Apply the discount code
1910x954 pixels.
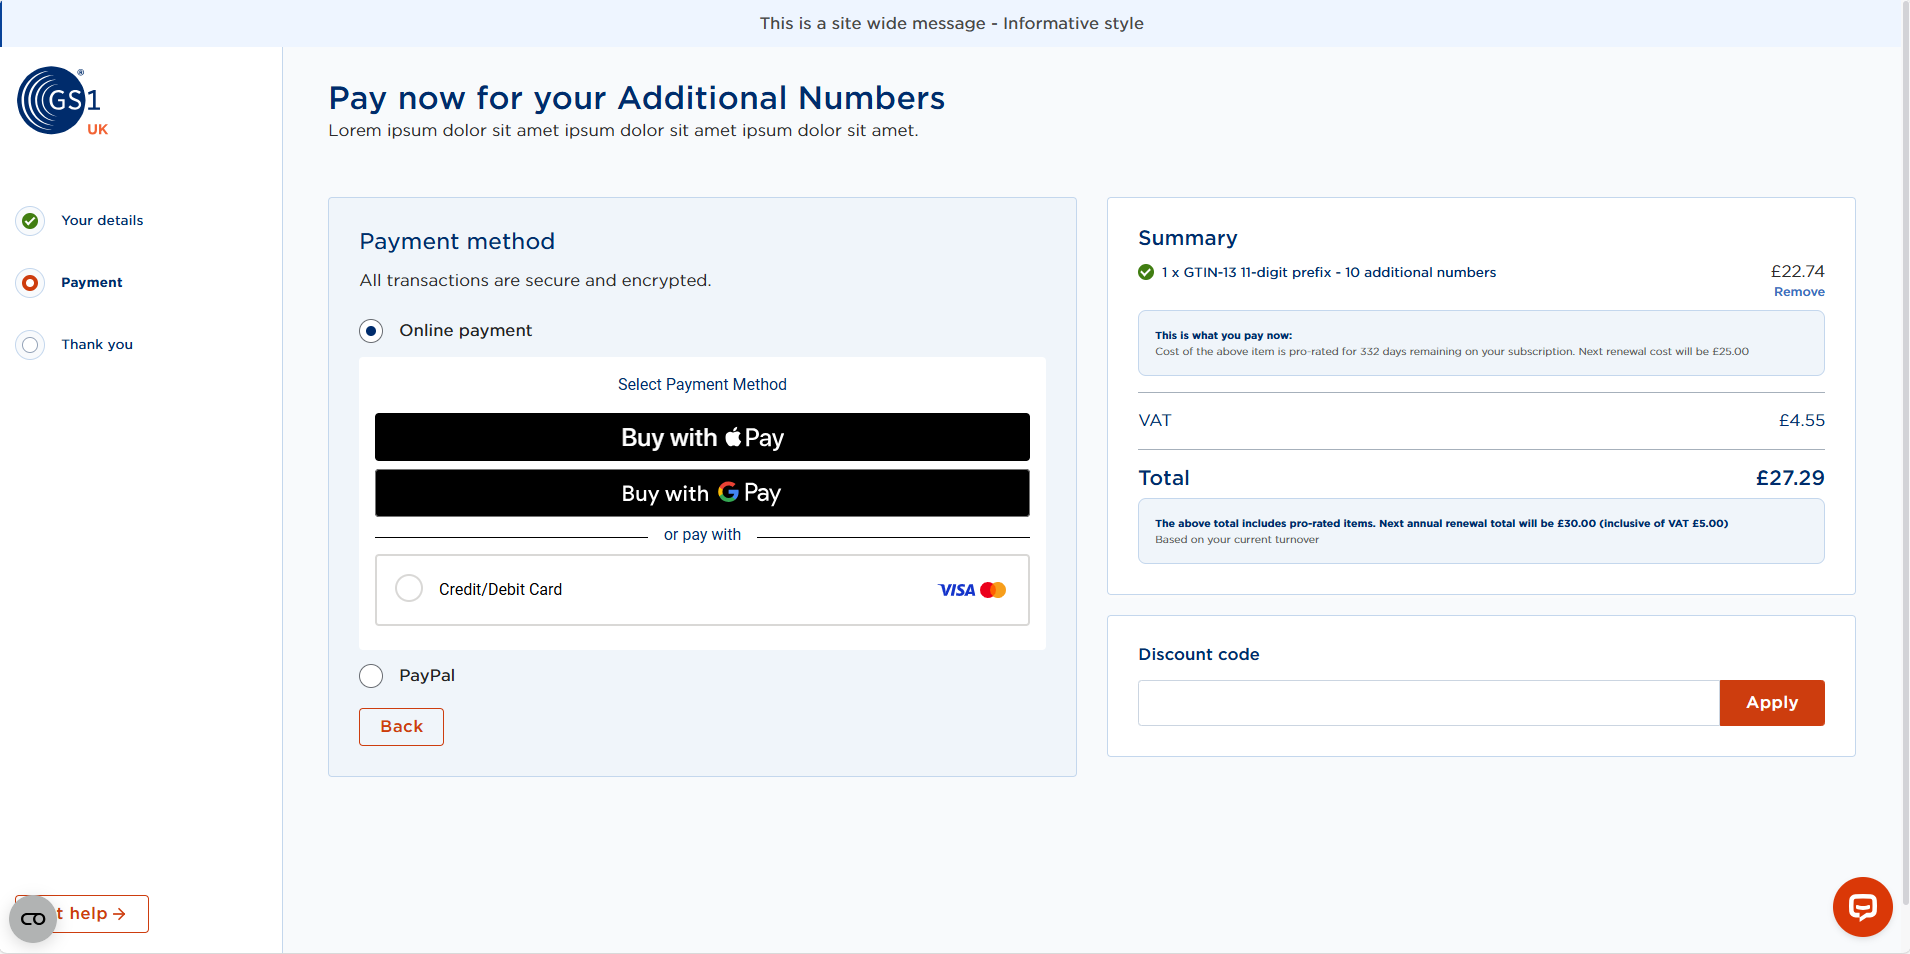[x=1770, y=702]
